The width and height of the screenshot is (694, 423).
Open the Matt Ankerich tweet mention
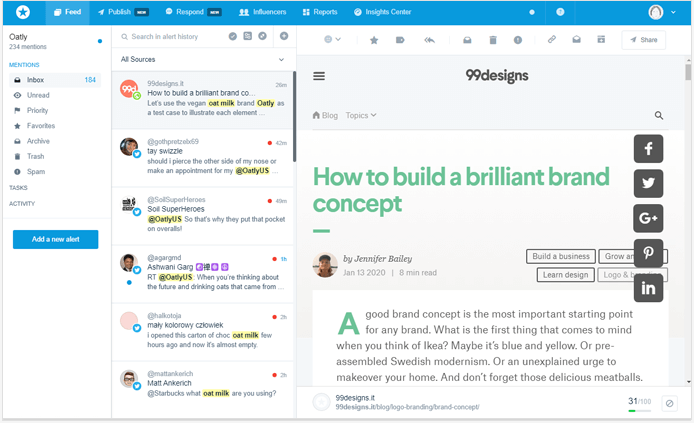point(203,389)
